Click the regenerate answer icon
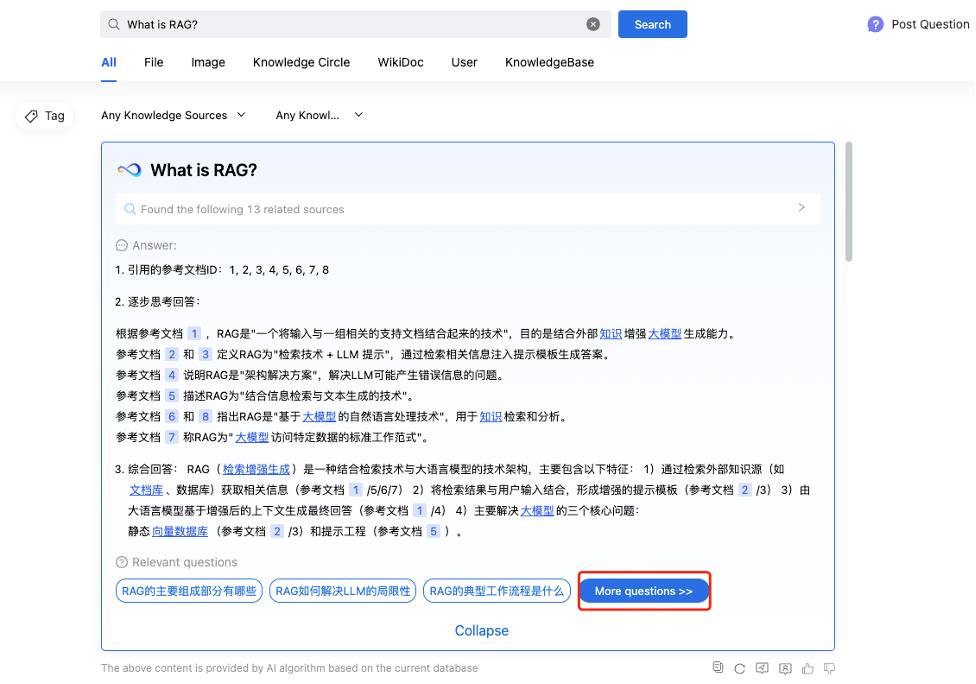 click(x=739, y=668)
